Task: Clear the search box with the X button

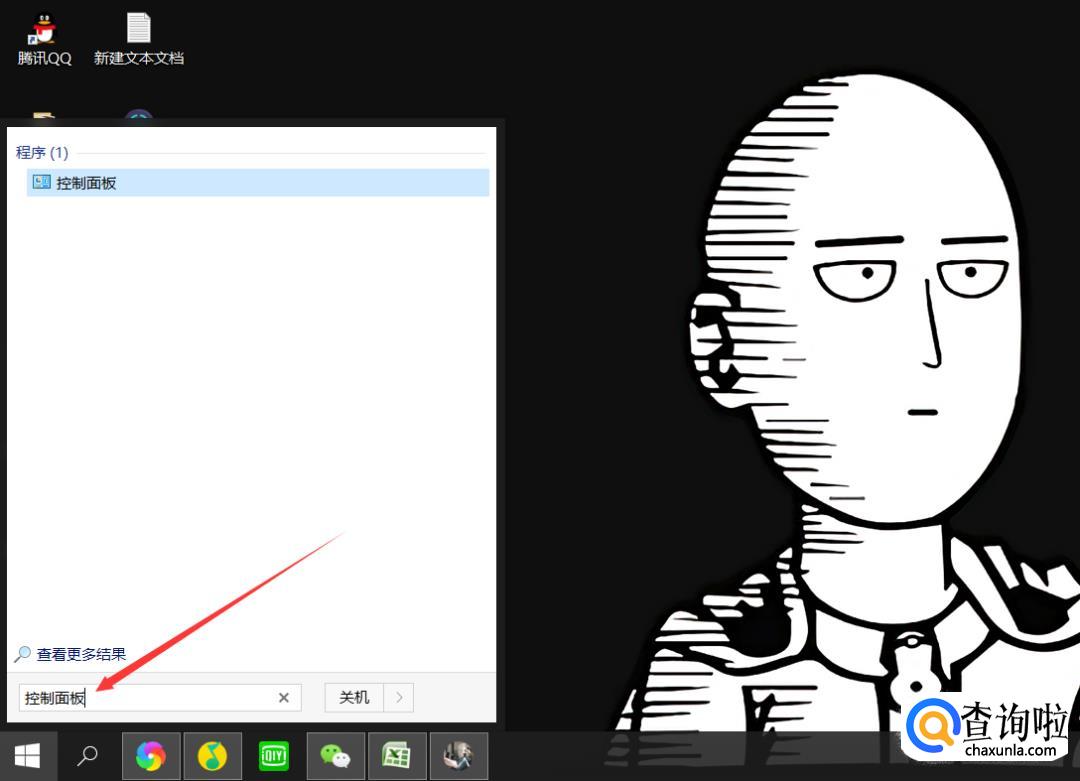Action: (283, 698)
